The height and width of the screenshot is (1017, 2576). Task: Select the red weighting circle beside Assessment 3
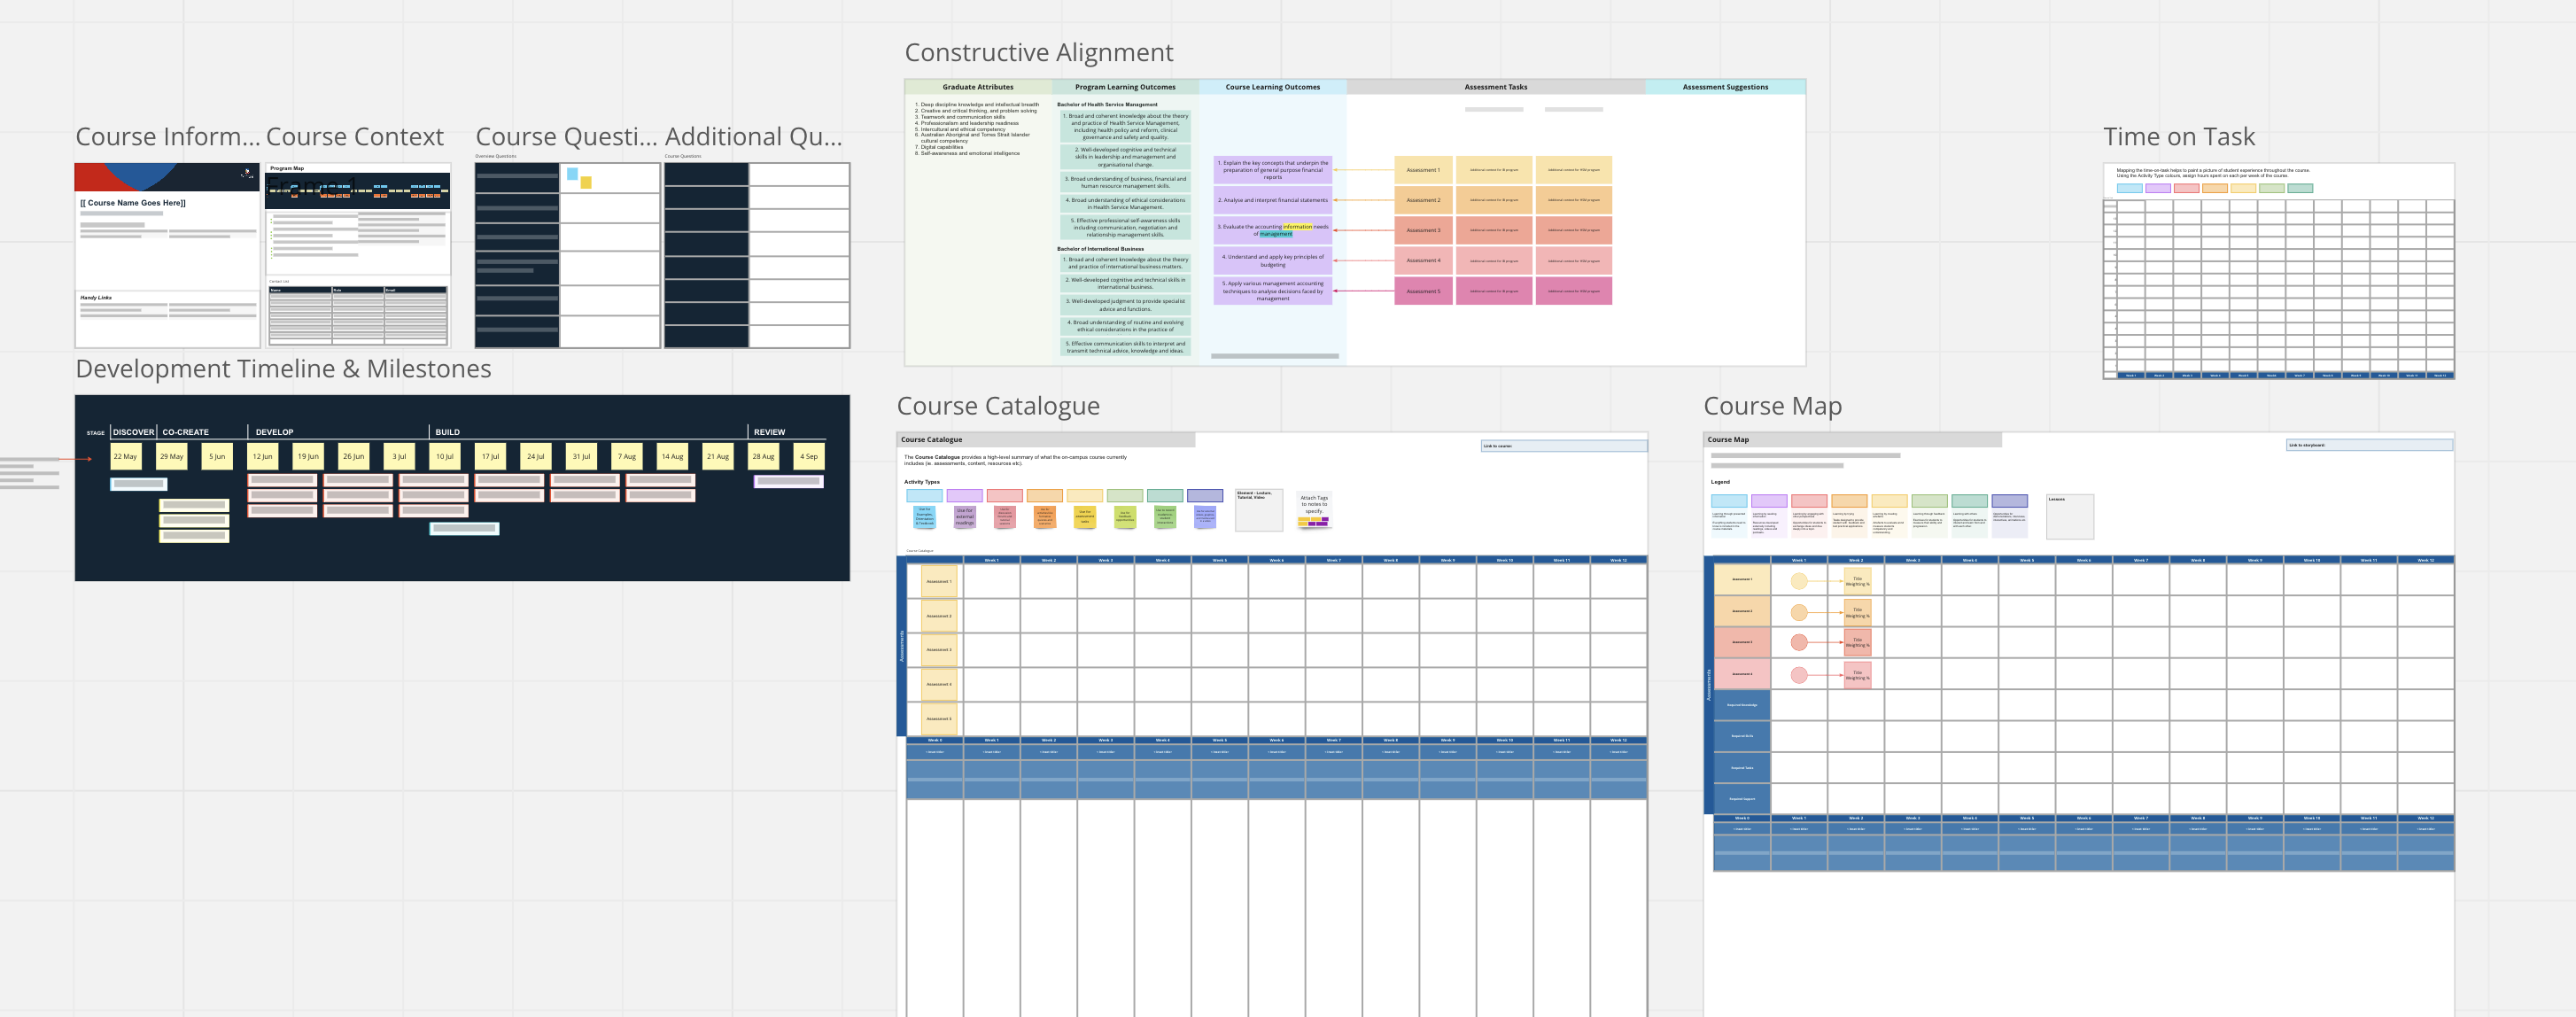tap(1800, 643)
